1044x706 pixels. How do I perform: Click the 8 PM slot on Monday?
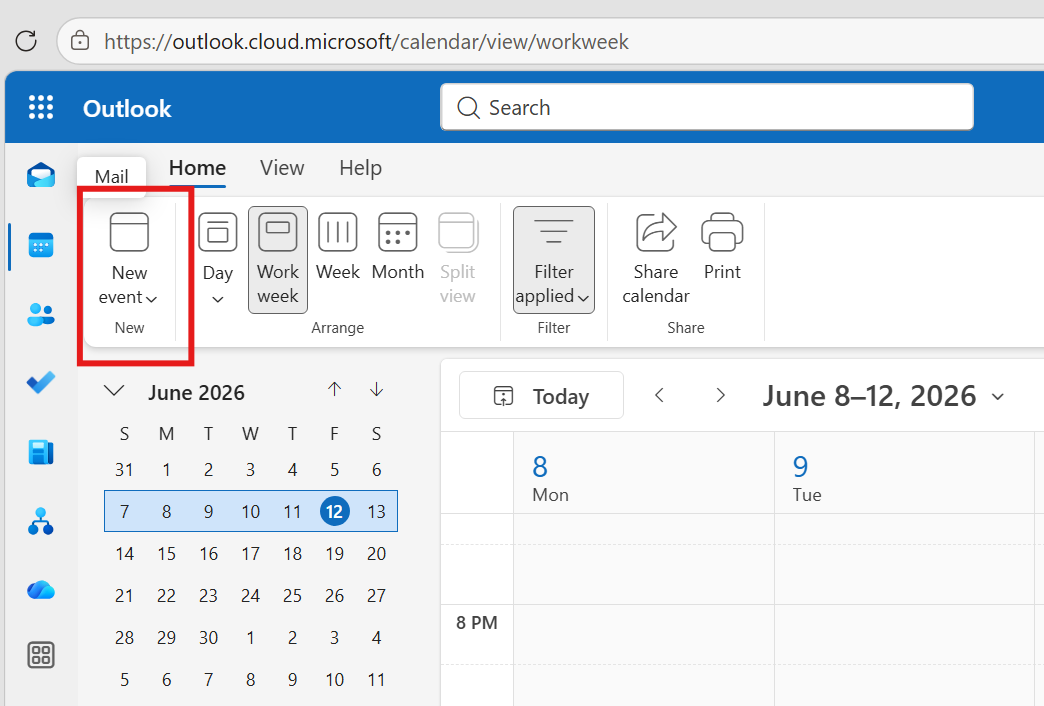tap(644, 634)
